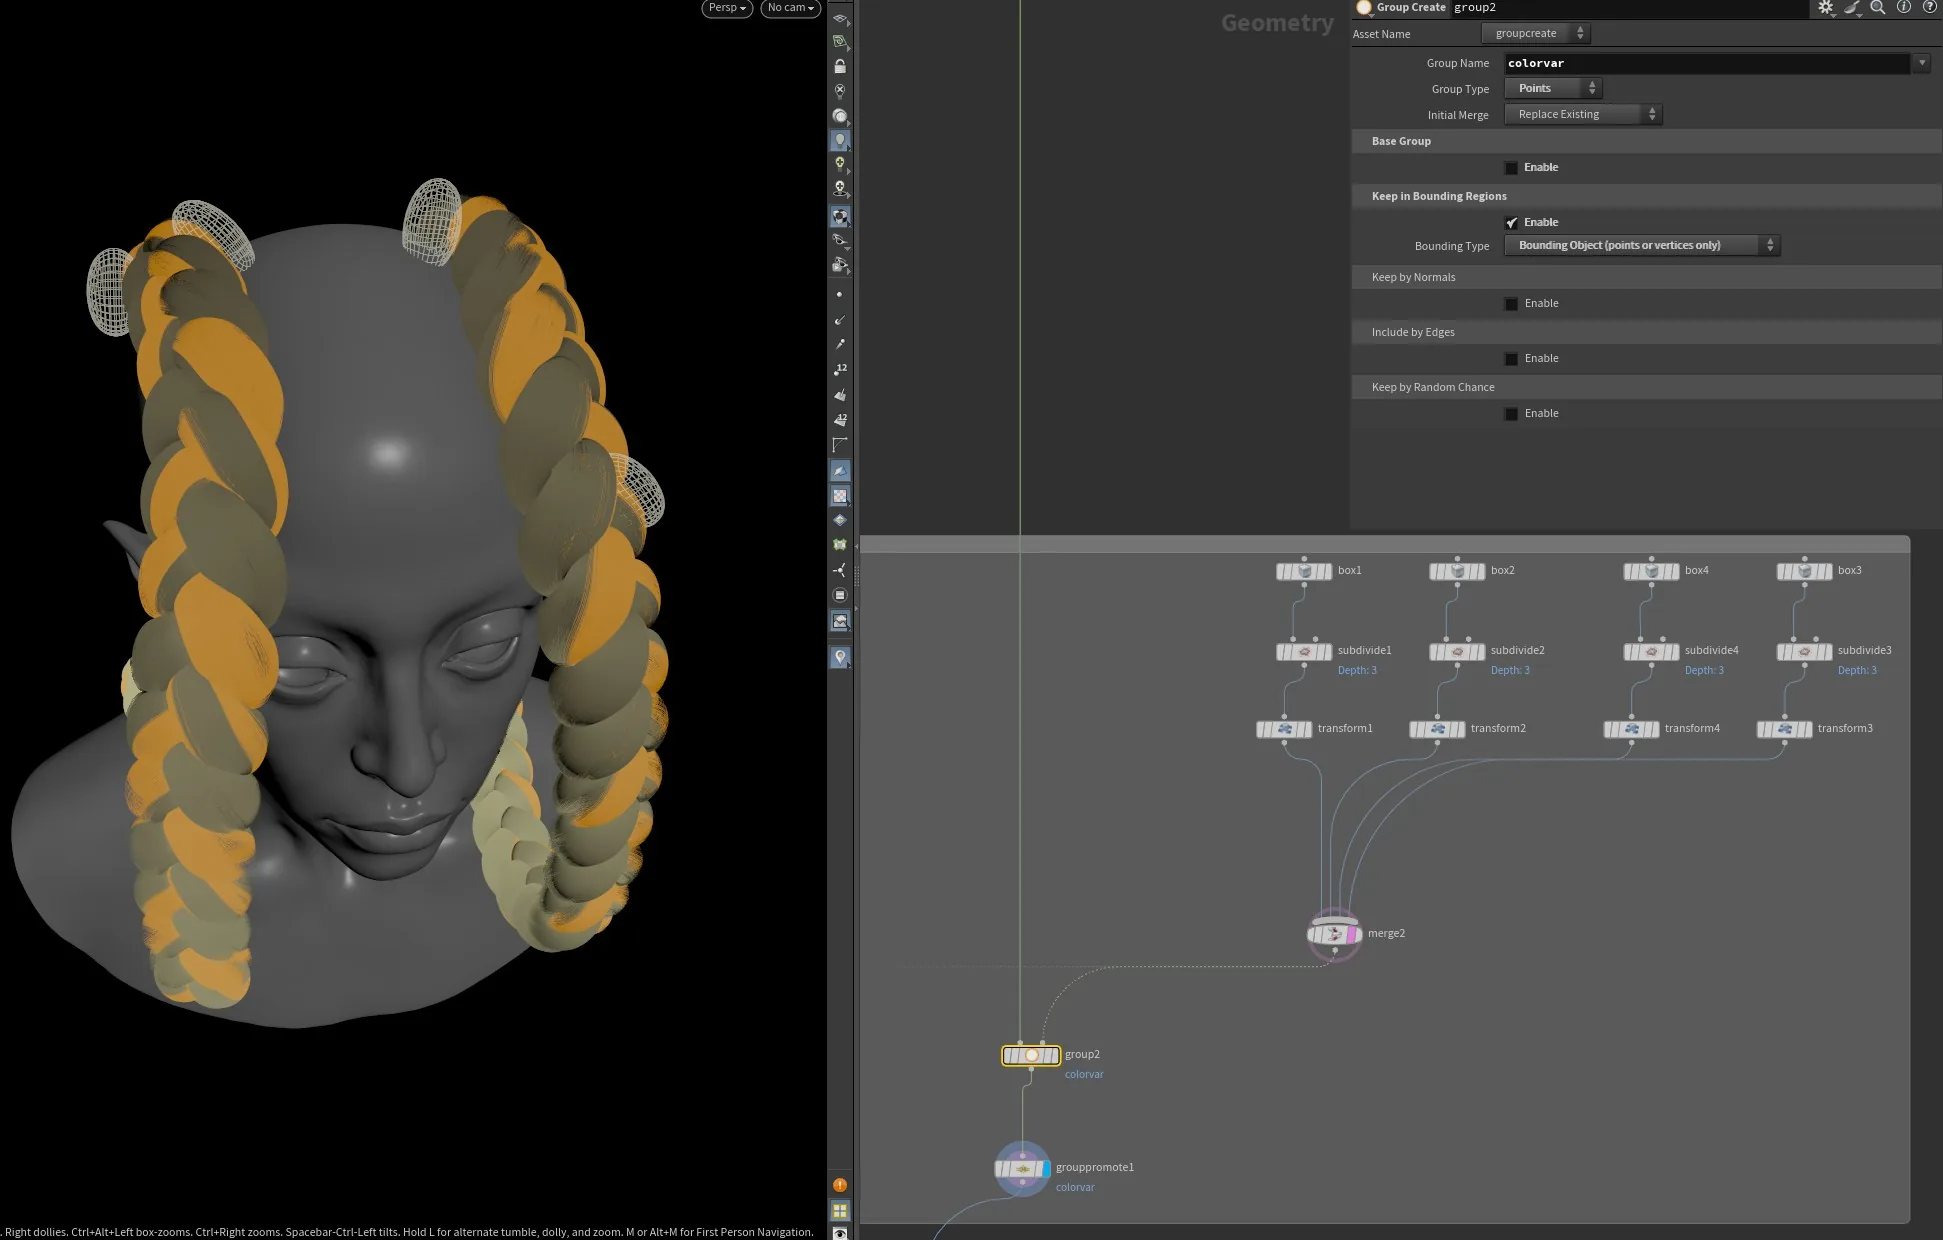Toggle the display primitive numbers icon

click(x=840, y=420)
